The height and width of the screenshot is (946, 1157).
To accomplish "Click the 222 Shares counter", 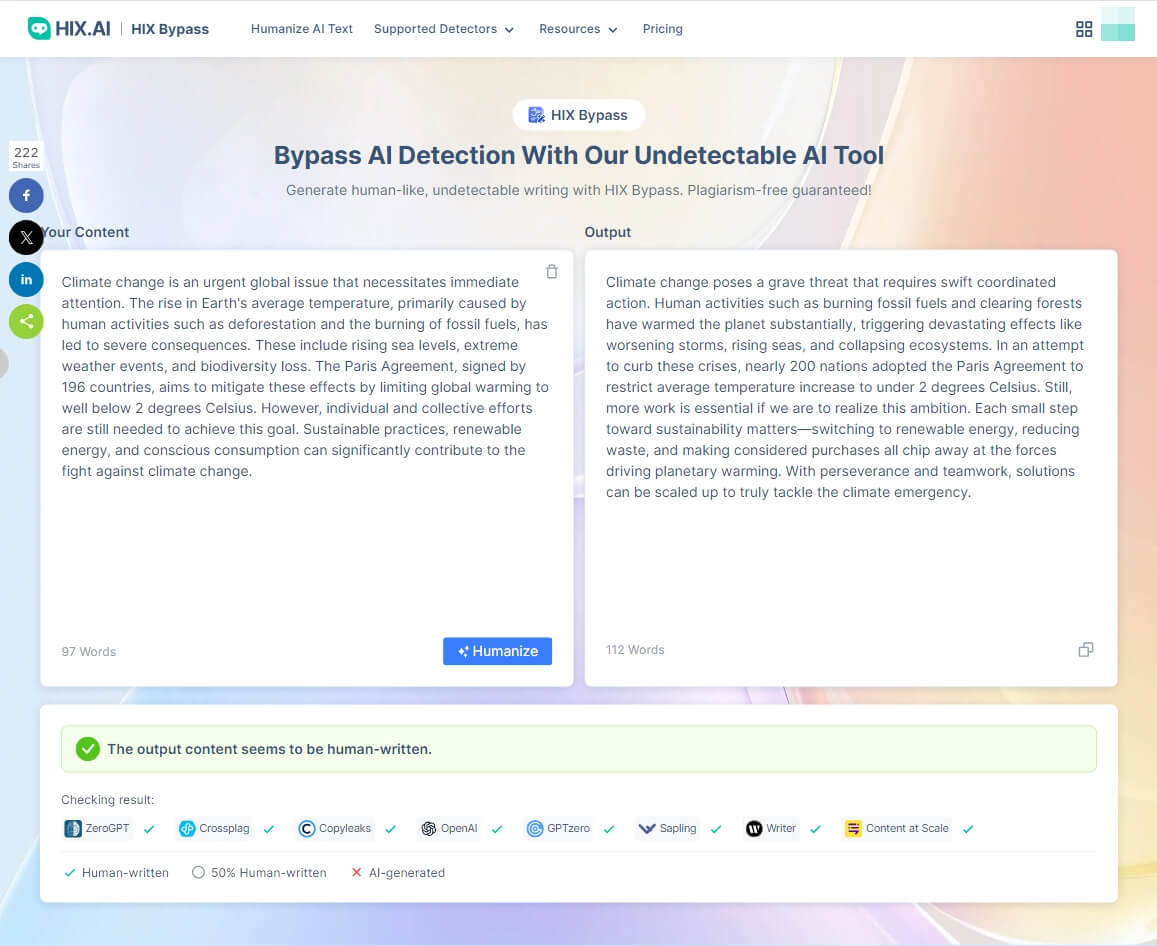I will tap(26, 156).
